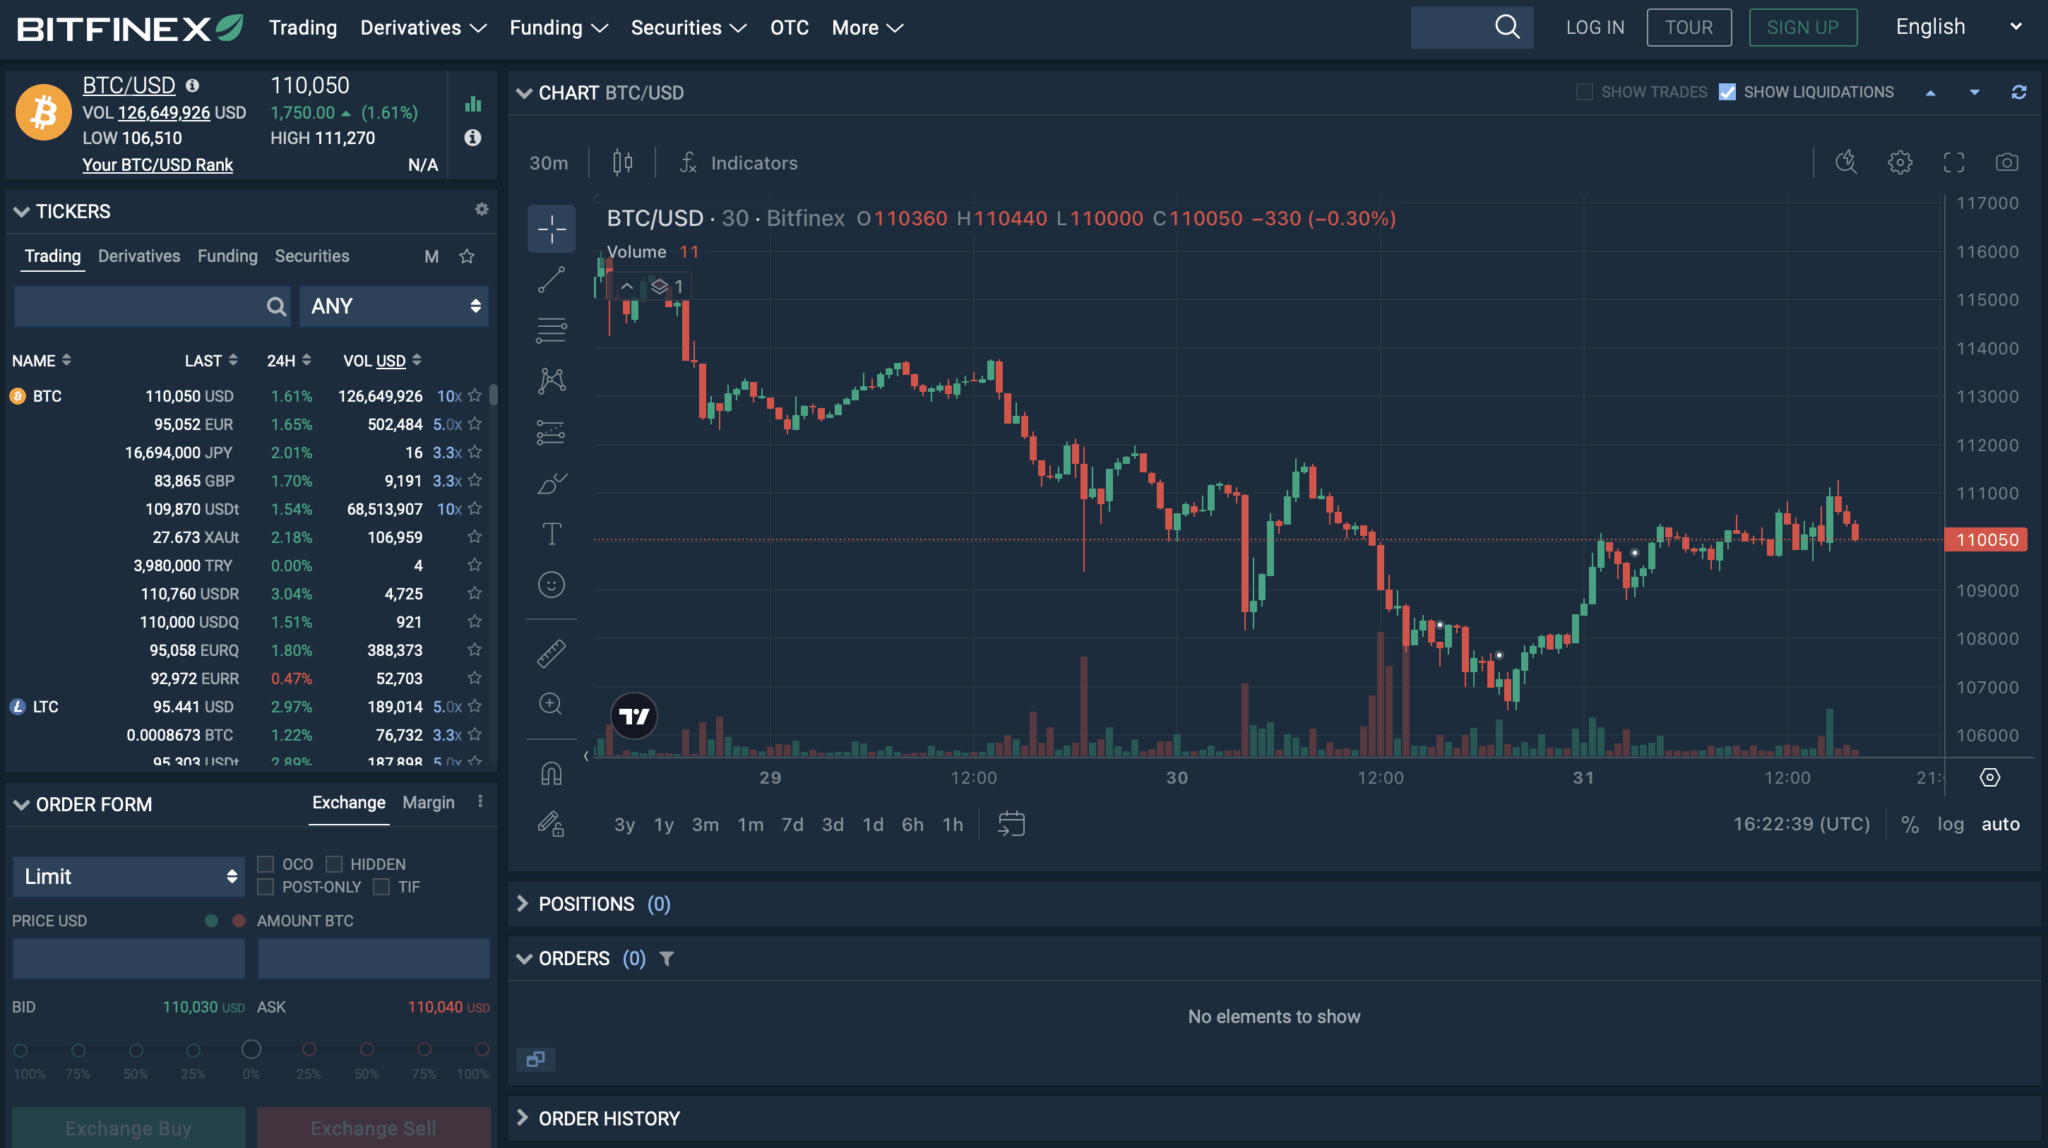Open Your BTC/USD Rank link

[x=157, y=165]
